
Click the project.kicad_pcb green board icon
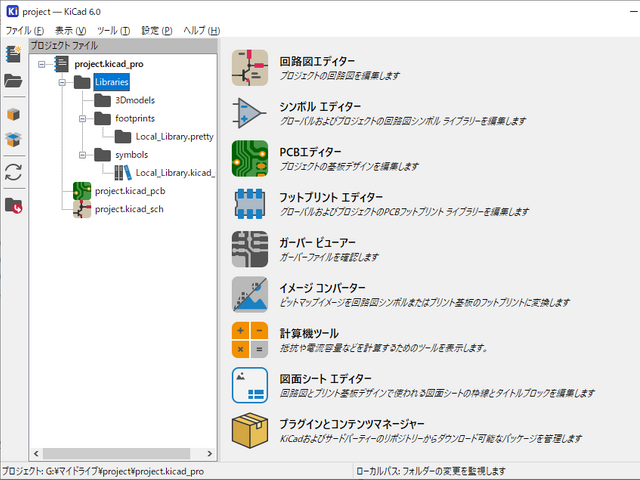point(82,191)
